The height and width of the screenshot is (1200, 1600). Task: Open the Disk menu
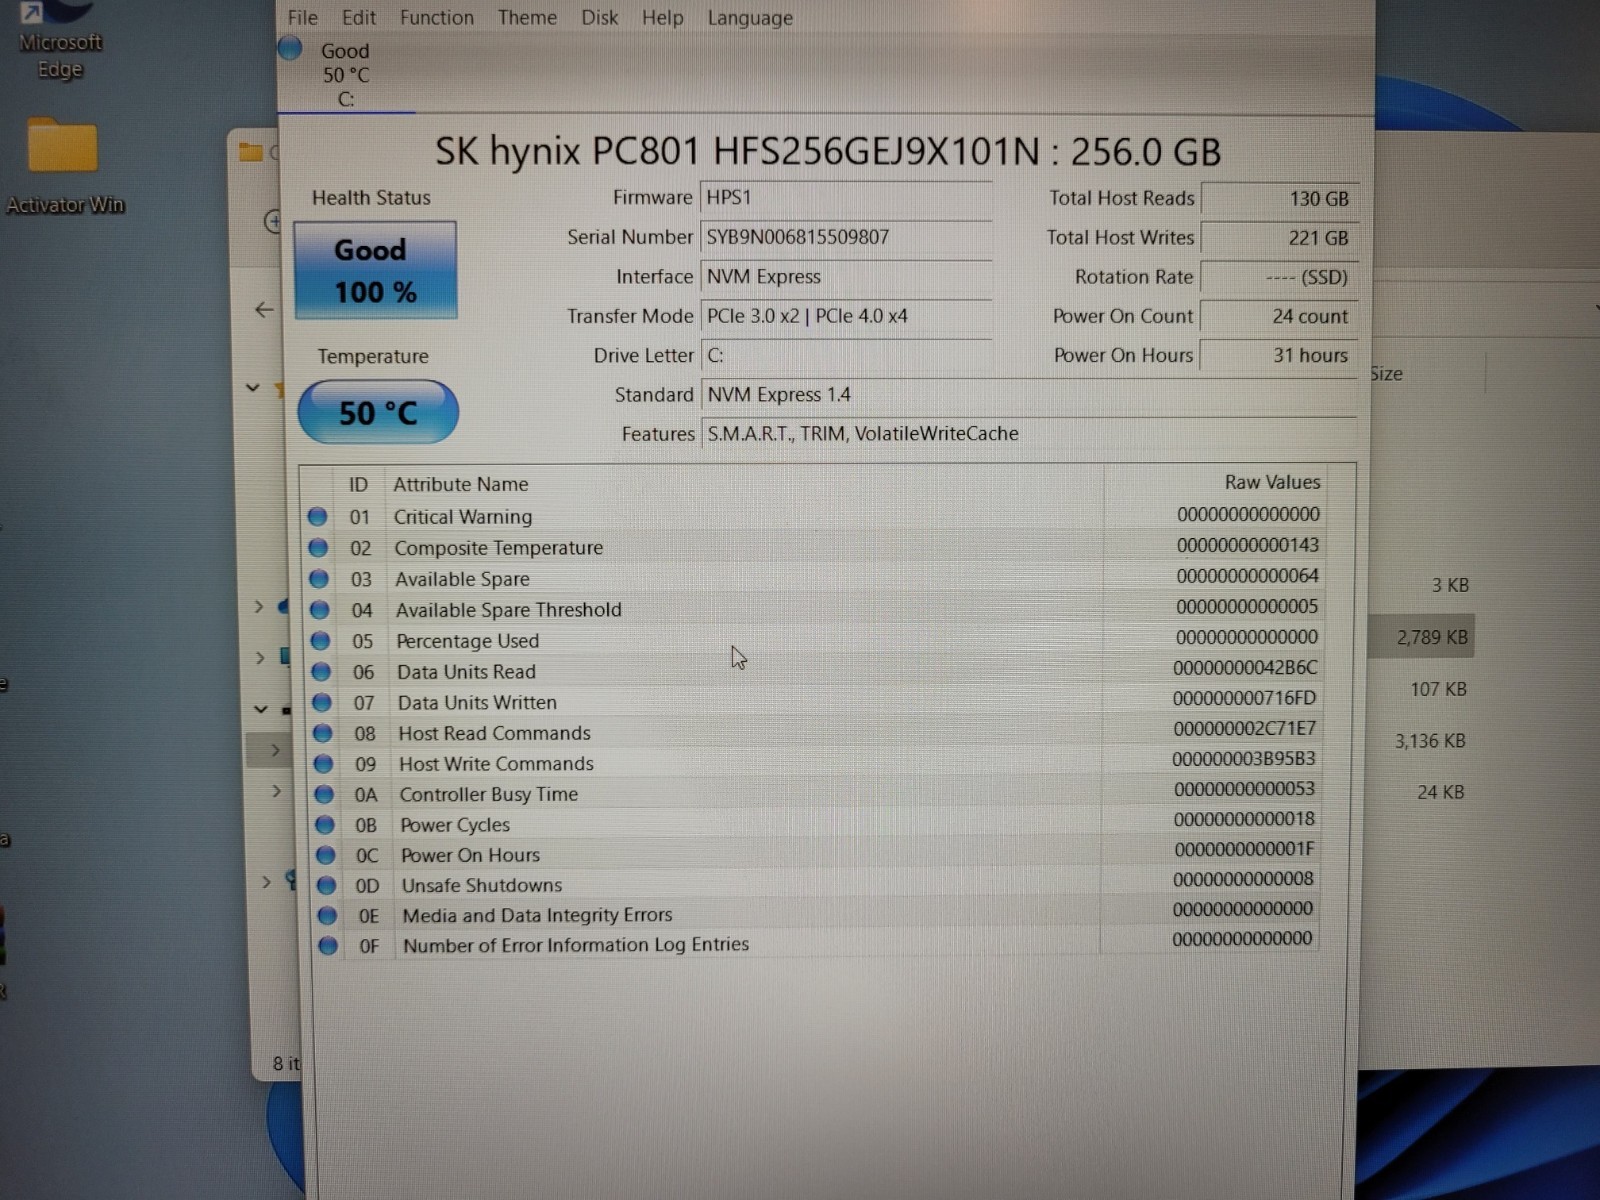[x=600, y=18]
